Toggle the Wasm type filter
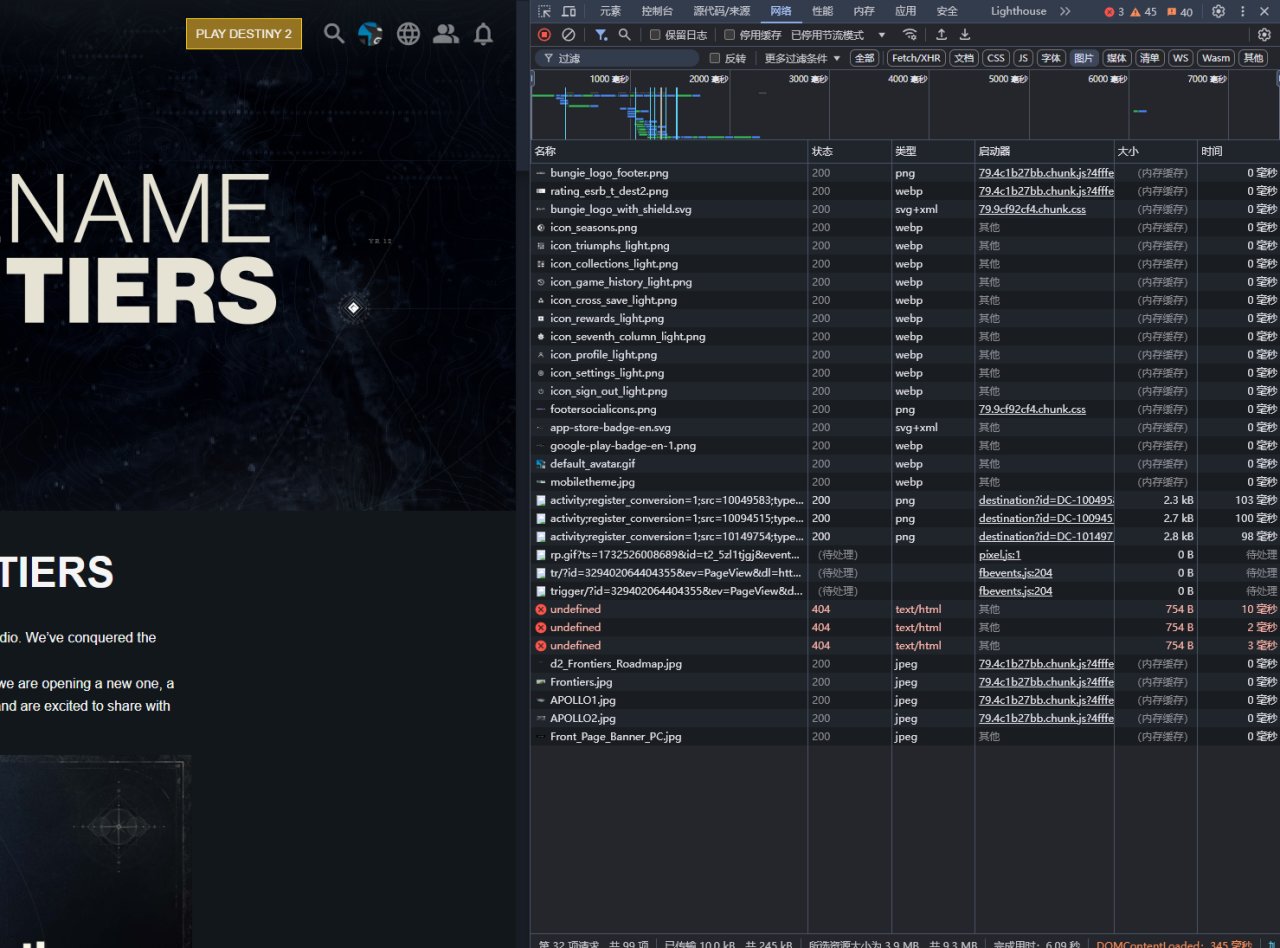Image resolution: width=1280 pixels, height=948 pixels. pyautogui.click(x=1216, y=58)
